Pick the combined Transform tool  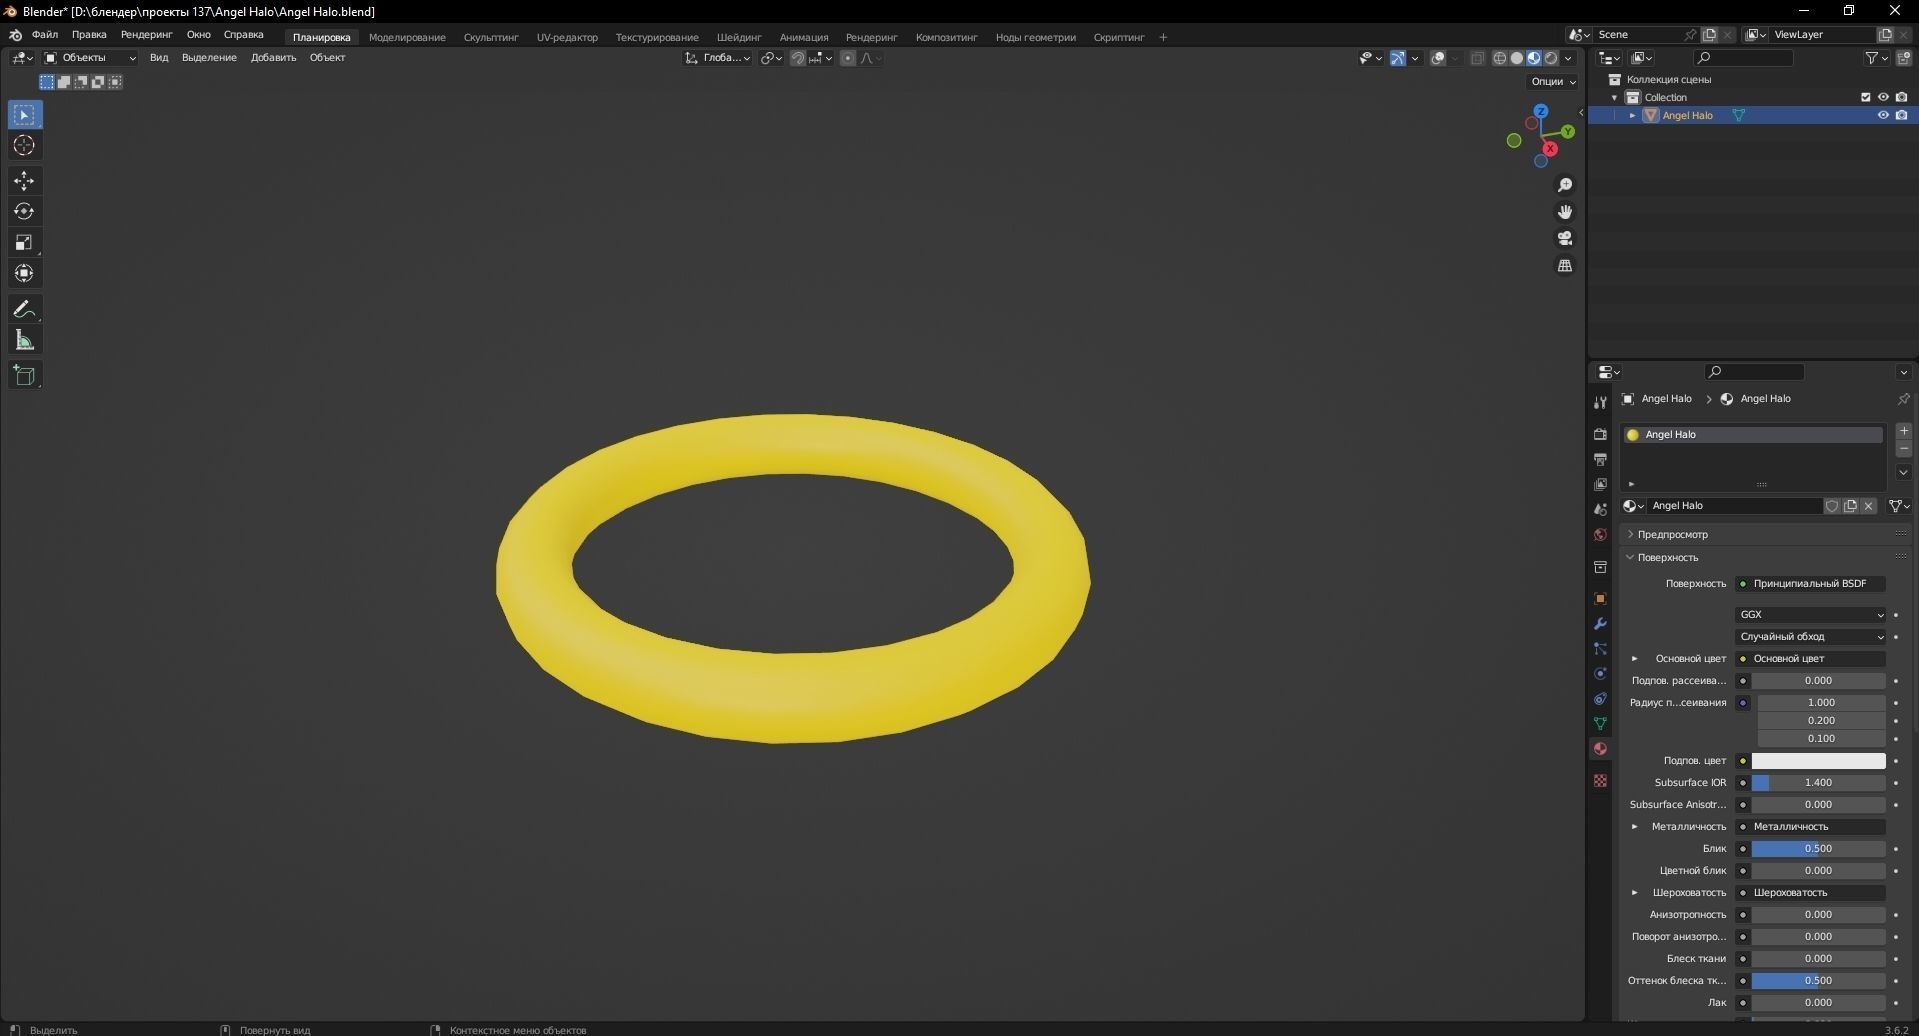point(24,274)
